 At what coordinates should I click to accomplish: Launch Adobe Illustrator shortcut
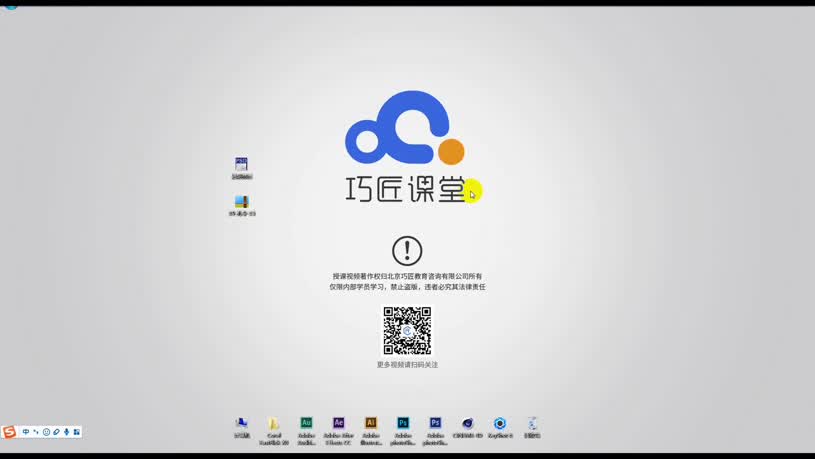click(371, 430)
